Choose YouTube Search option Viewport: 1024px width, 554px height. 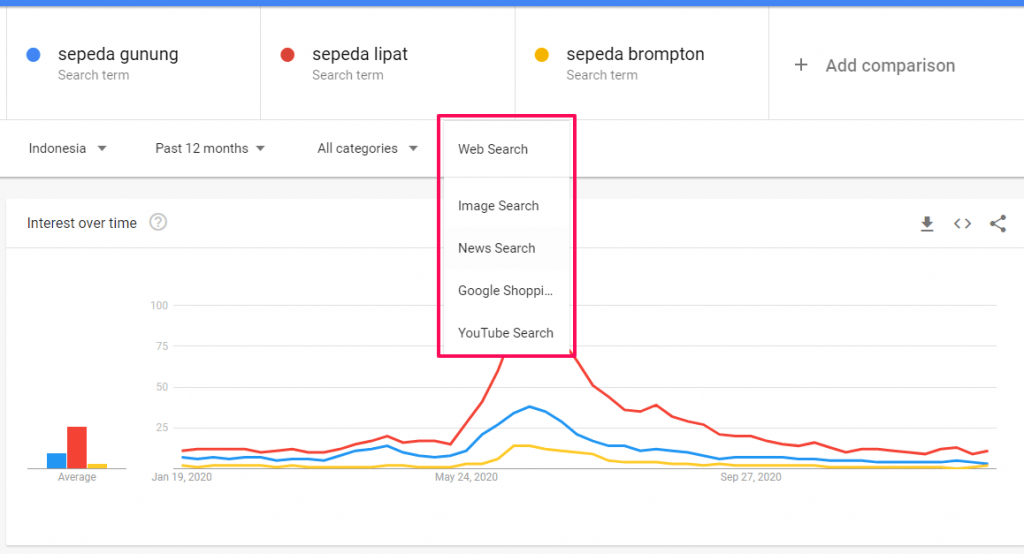[505, 333]
